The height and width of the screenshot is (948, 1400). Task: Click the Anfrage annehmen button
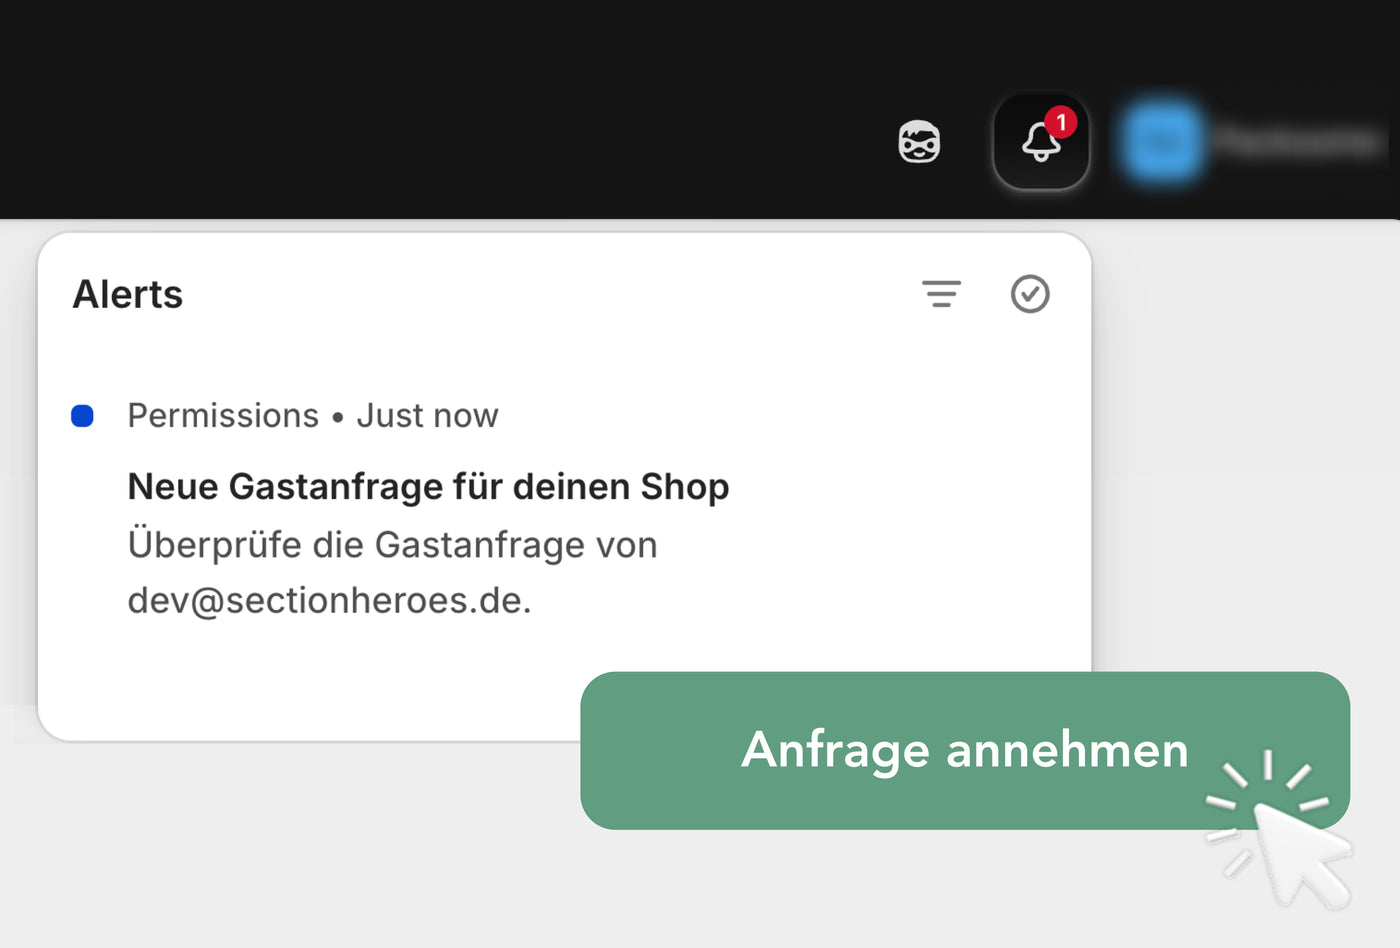pyautogui.click(x=964, y=750)
